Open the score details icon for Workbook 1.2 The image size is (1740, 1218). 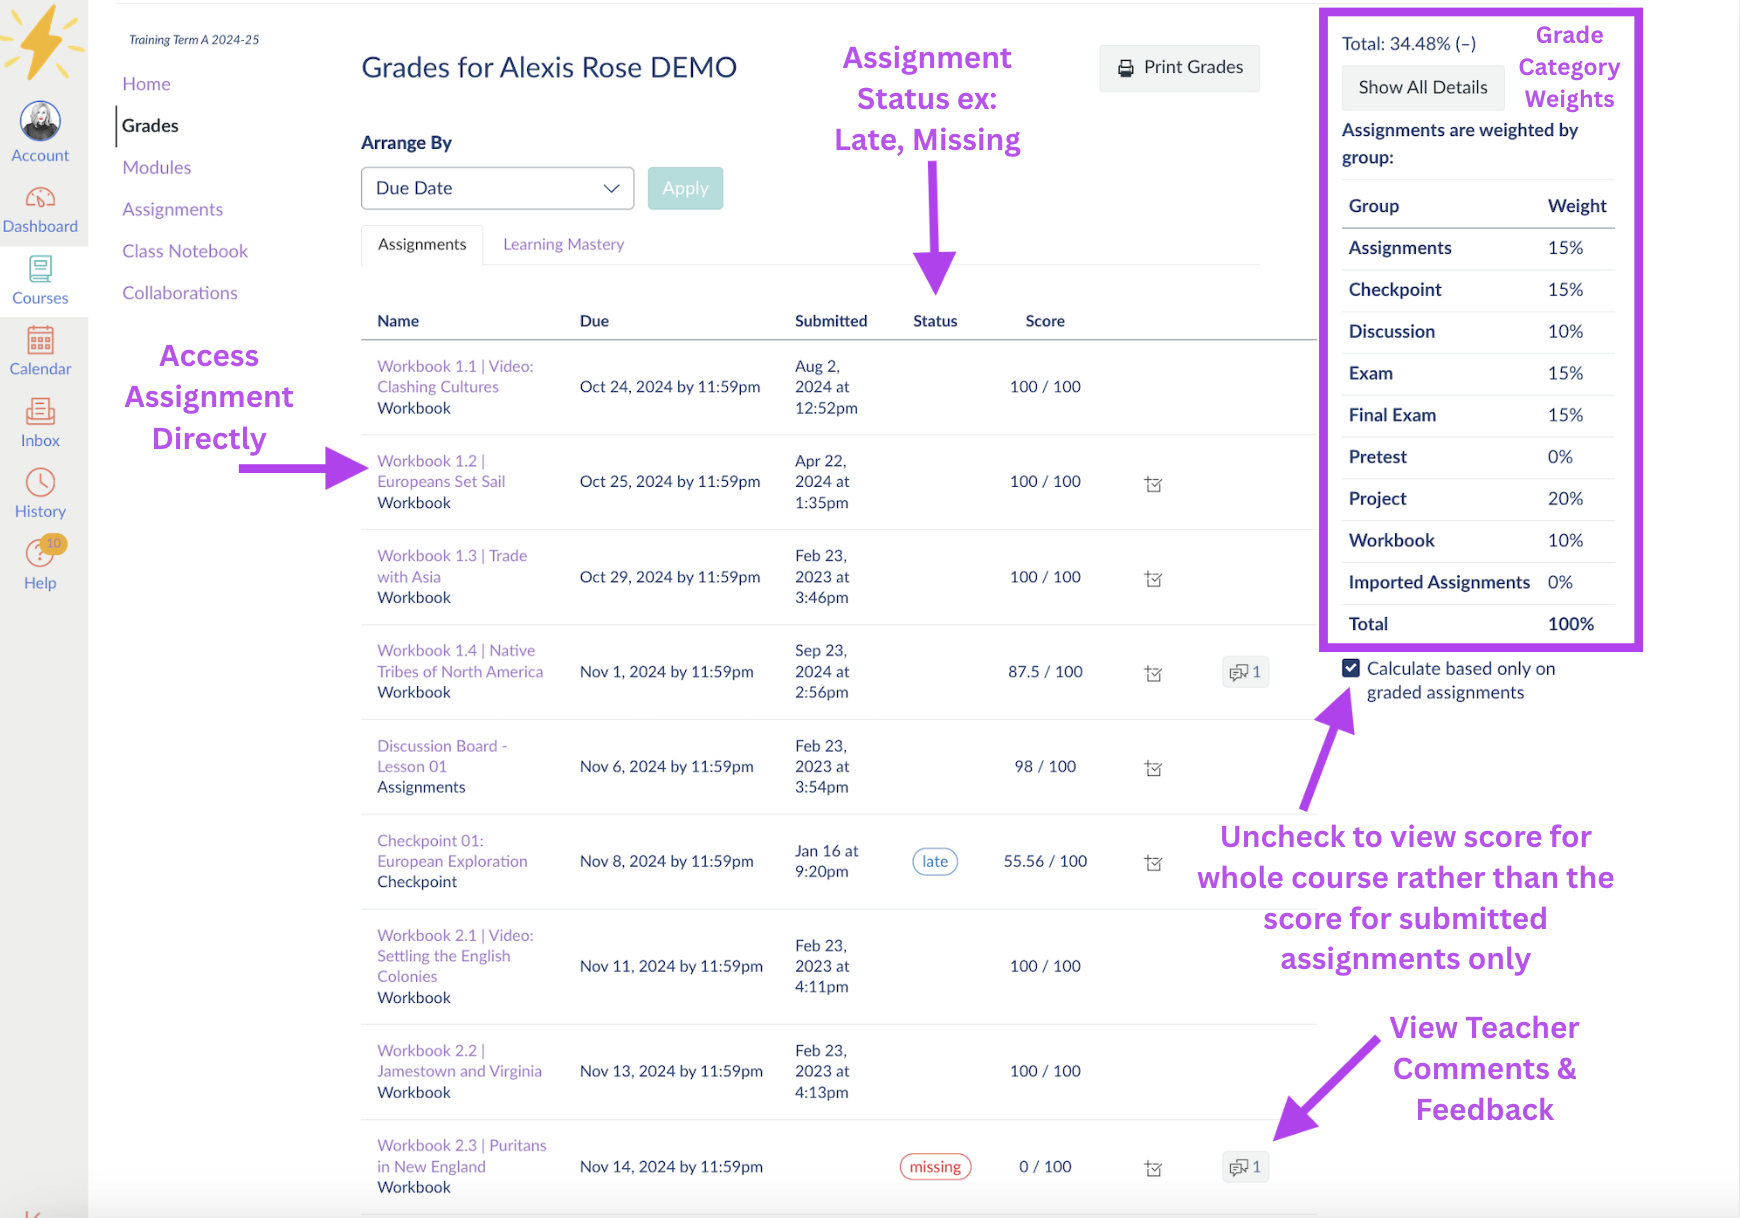coord(1153,484)
